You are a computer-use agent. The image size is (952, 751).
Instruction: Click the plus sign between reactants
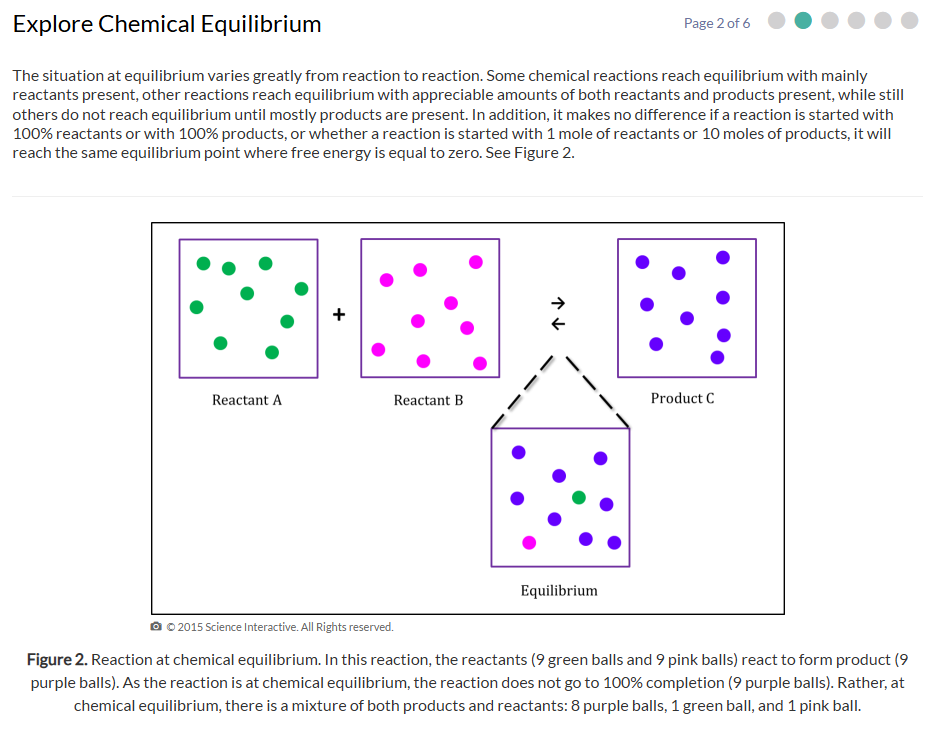[339, 314]
